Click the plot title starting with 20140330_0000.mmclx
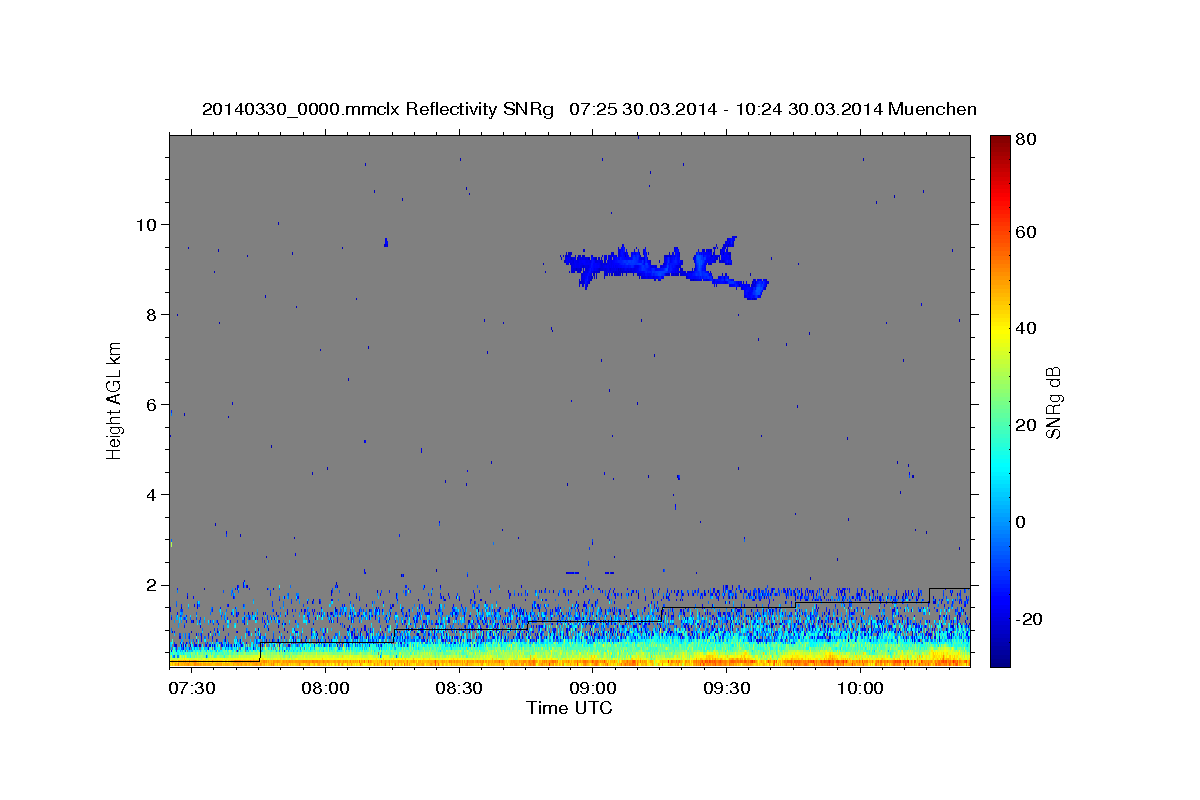 pyautogui.click(x=589, y=109)
